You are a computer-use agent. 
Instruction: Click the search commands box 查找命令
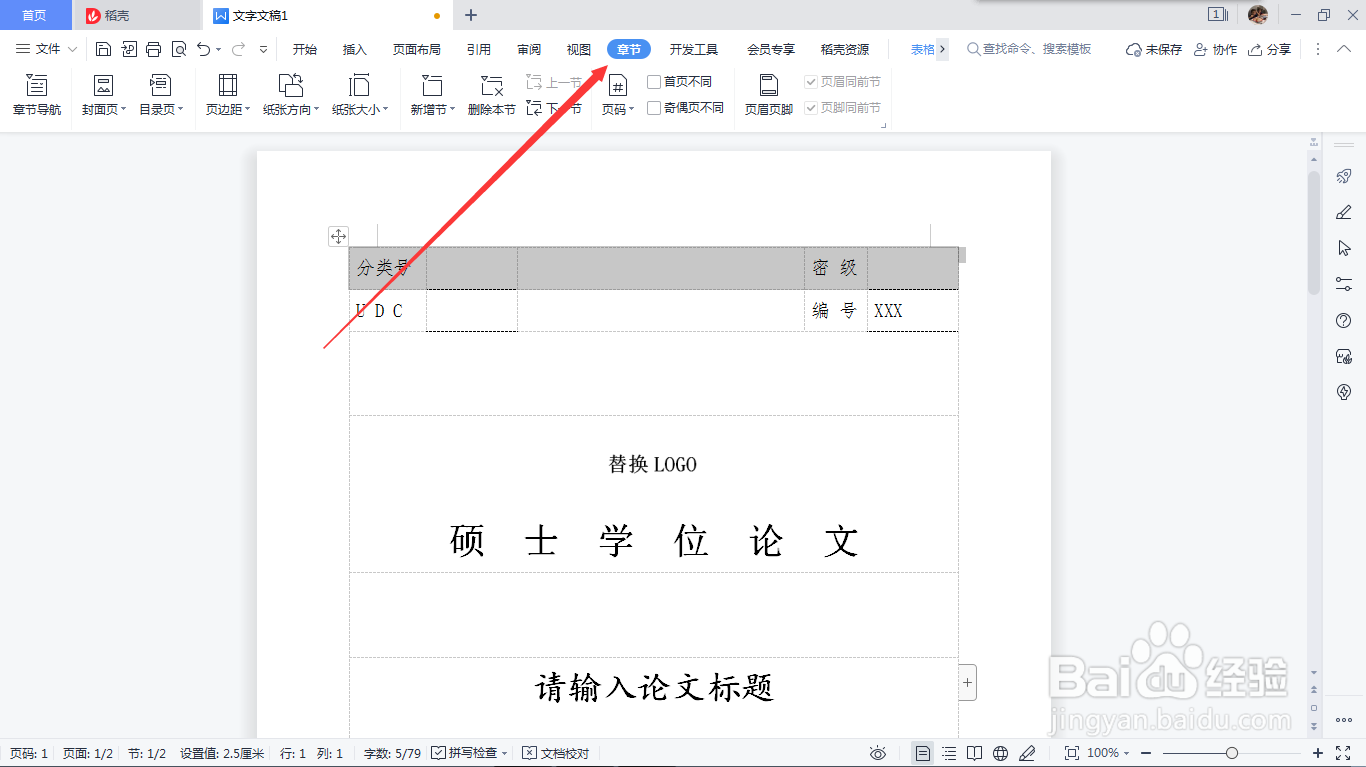pos(1030,49)
